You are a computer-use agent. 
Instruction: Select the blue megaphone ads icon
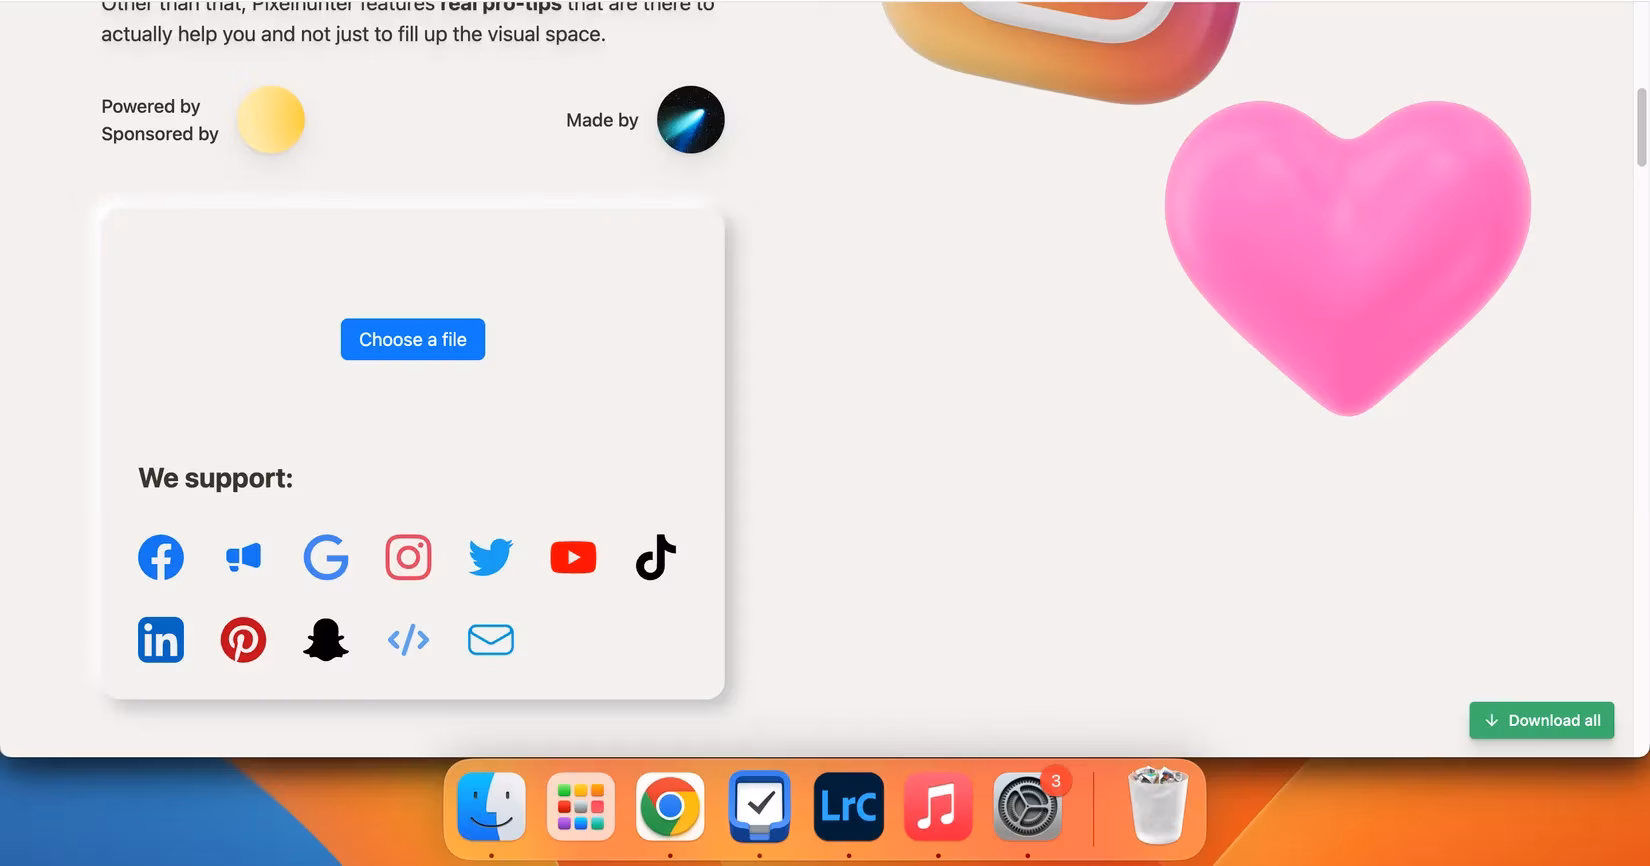point(243,557)
